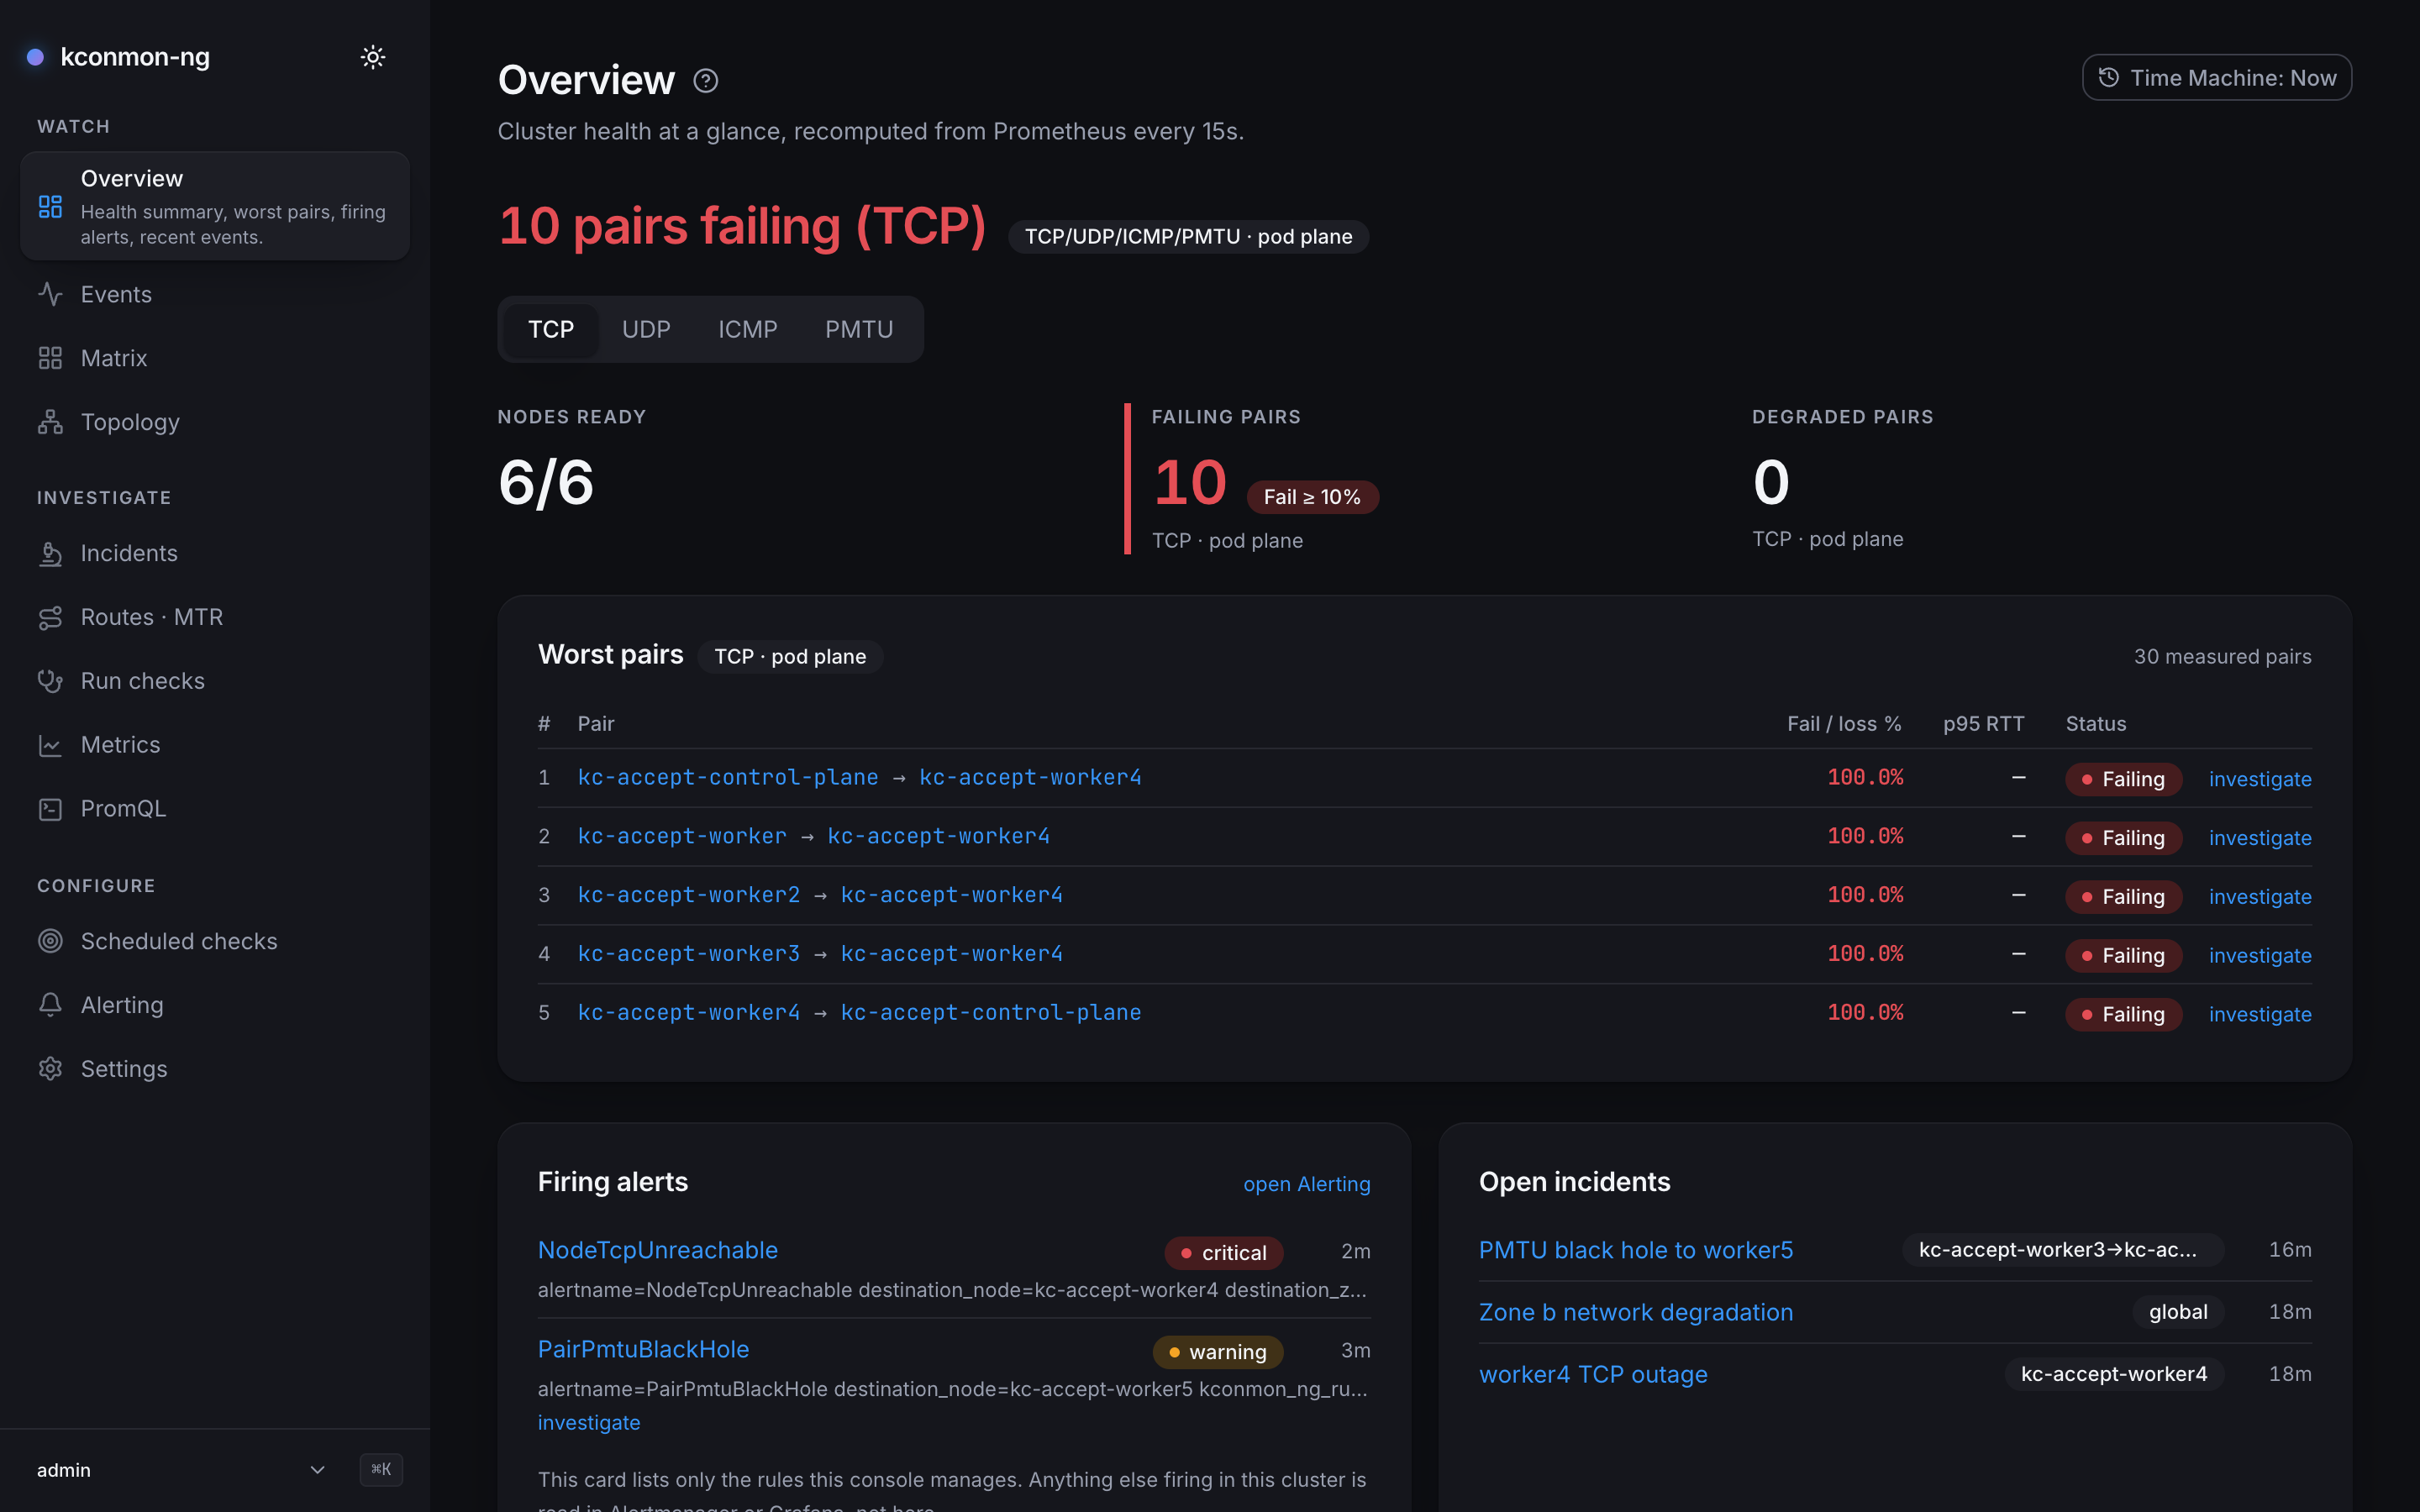Open 'Zone b network degradation' incident
The image size is (2420, 1512).
tap(1636, 1312)
